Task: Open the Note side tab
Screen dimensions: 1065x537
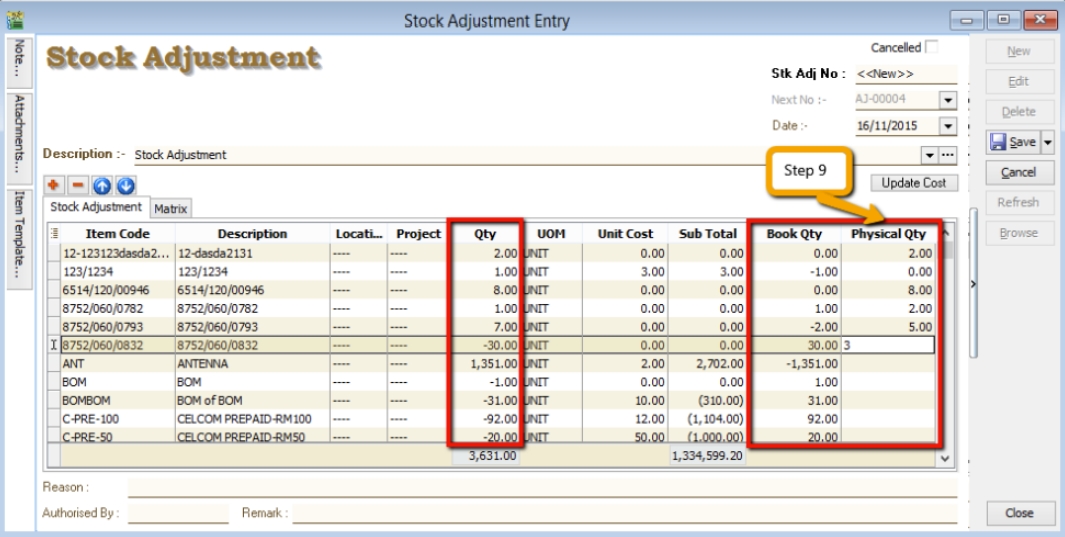Action: 19,62
